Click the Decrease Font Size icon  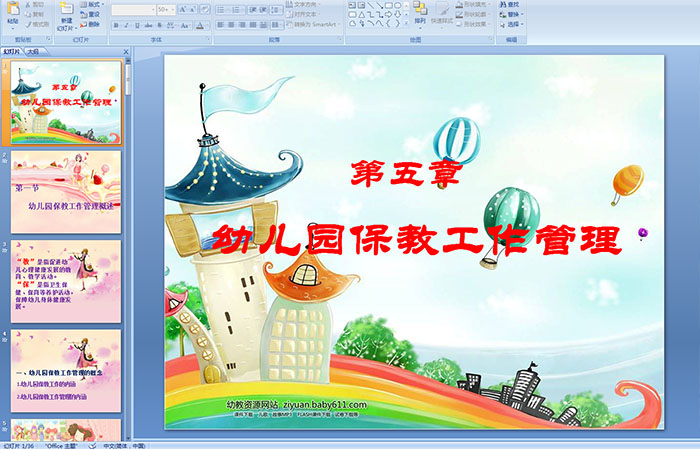(192, 9)
